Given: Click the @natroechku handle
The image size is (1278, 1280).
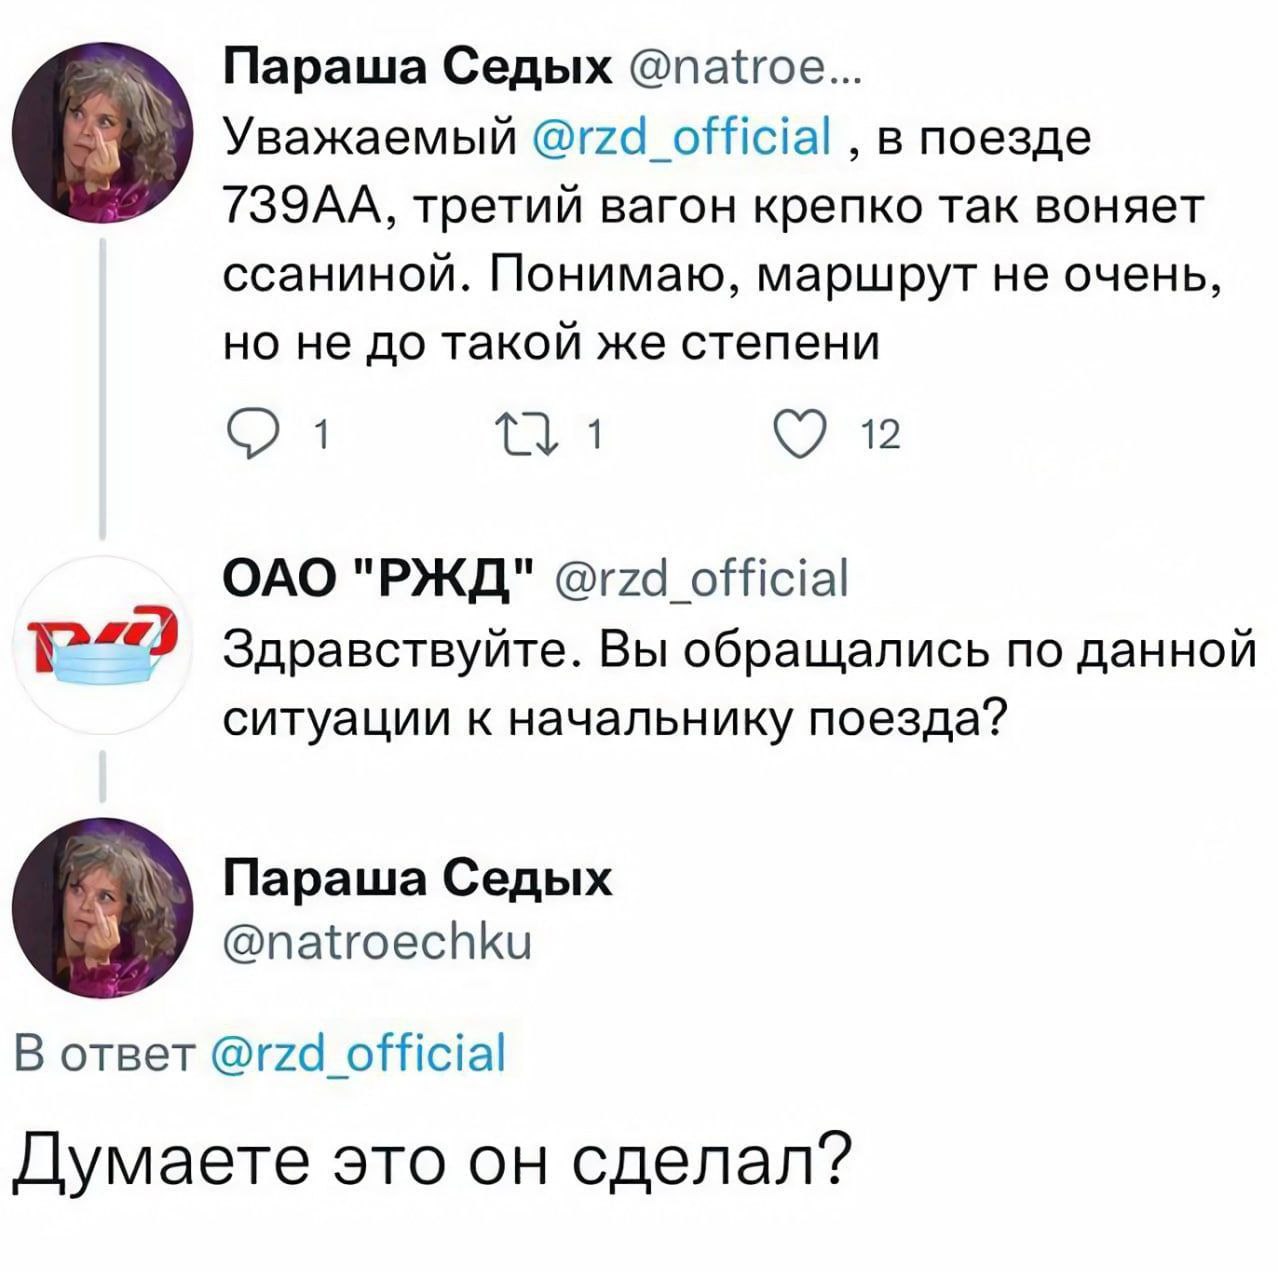Looking at the screenshot, I should [x=380, y=941].
